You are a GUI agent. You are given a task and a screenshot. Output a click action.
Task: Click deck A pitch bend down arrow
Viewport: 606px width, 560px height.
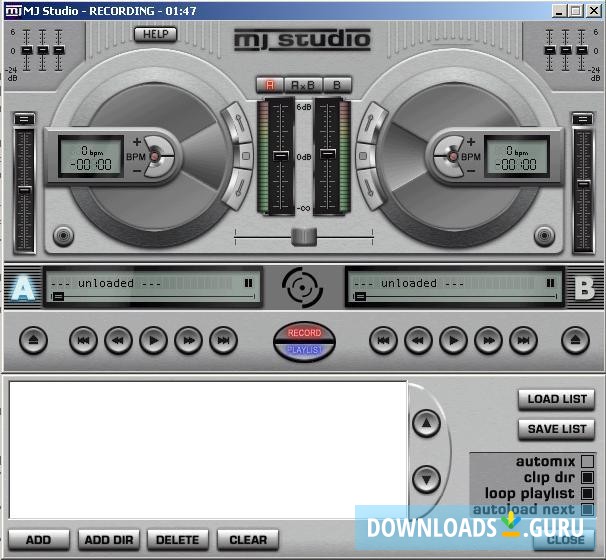coord(239,190)
